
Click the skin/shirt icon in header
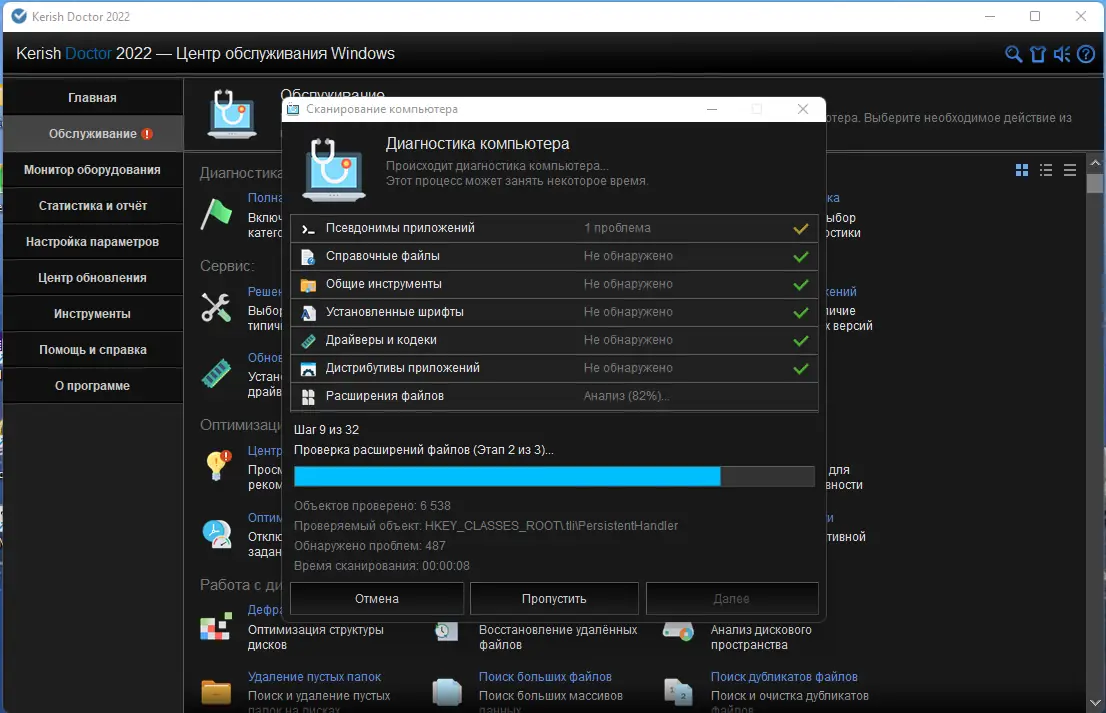click(1038, 54)
